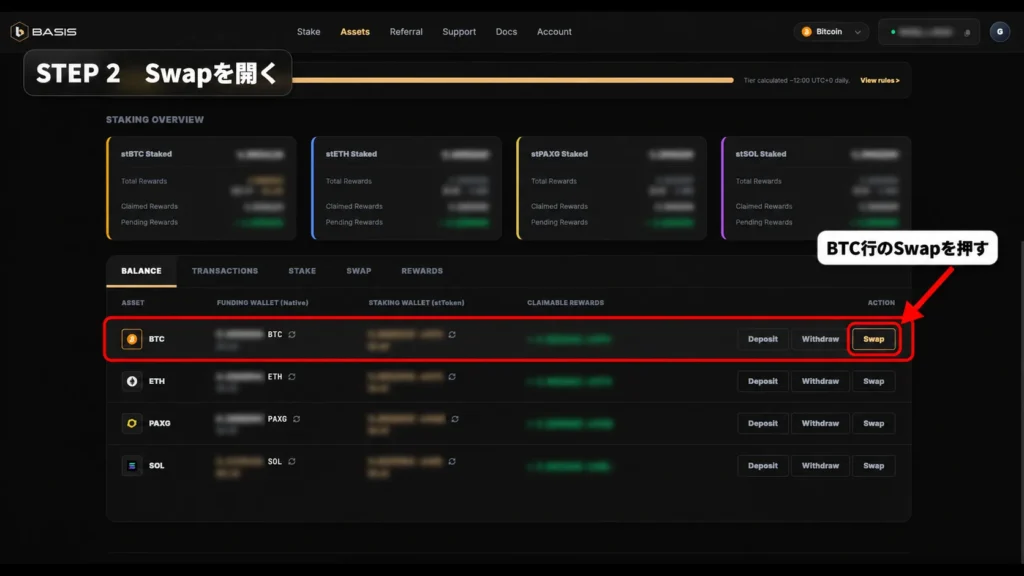The width and height of the screenshot is (1024, 576).
Task: Open the Support navigation item
Action: (459, 31)
